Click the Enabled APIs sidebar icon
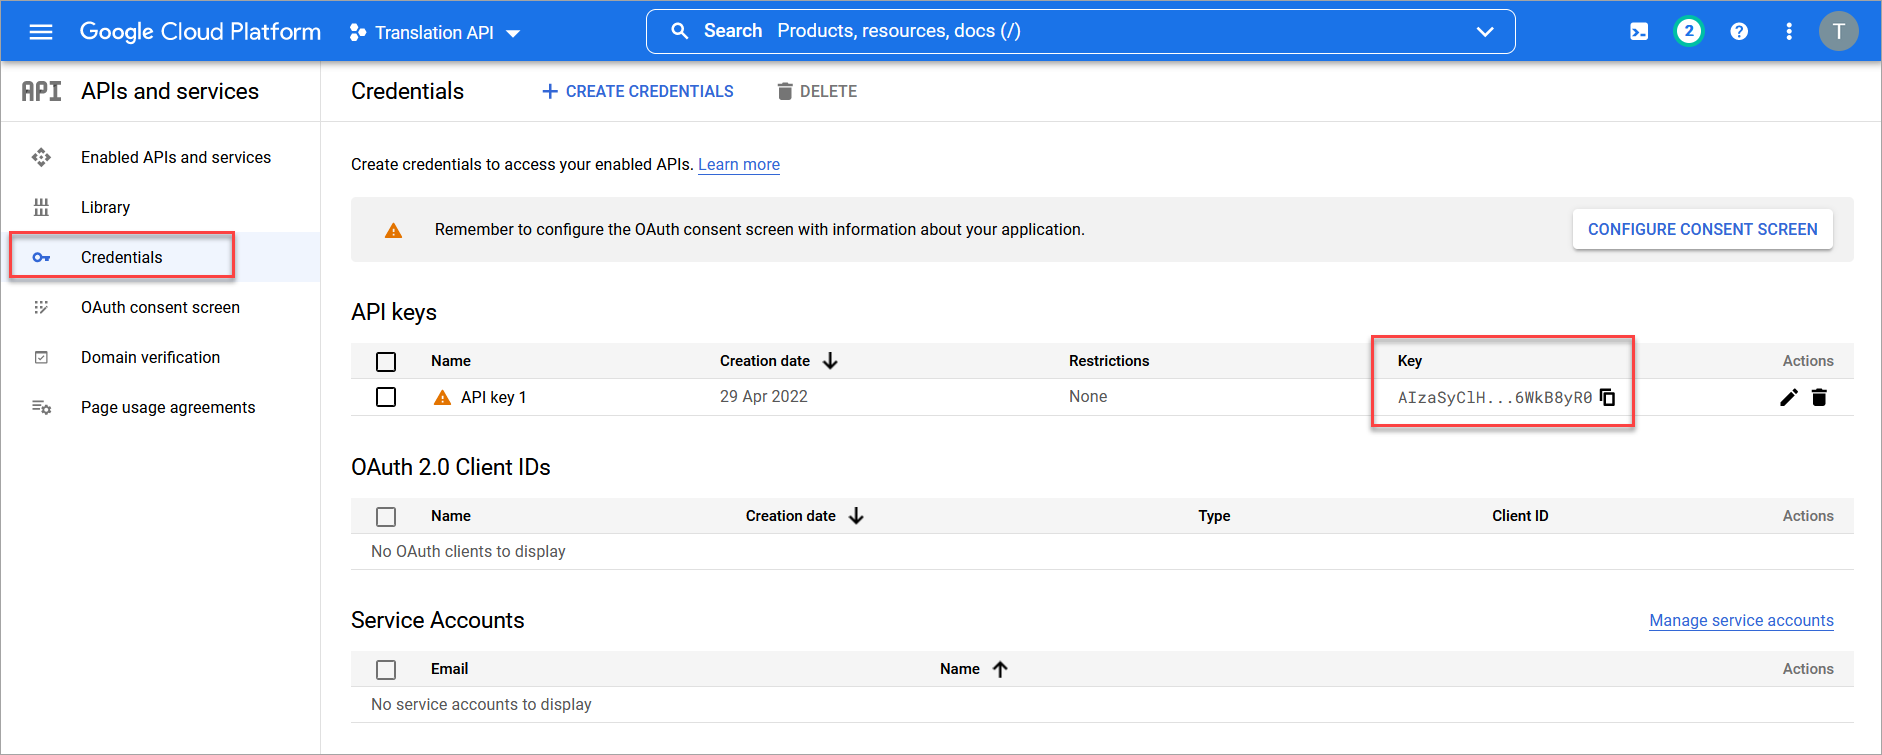 click(41, 157)
